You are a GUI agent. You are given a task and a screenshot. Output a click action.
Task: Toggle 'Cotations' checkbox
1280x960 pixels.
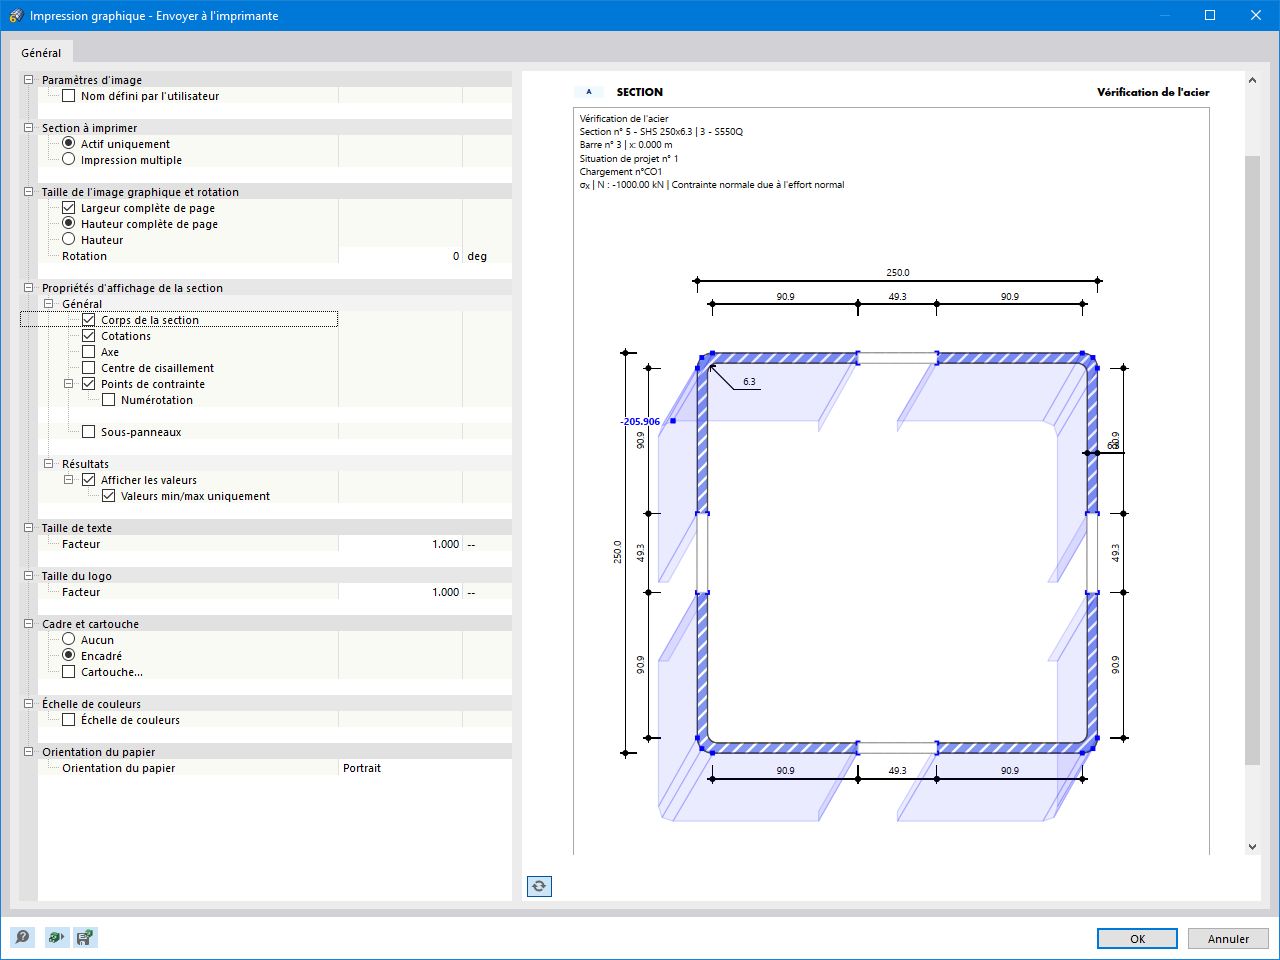click(88, 336)
